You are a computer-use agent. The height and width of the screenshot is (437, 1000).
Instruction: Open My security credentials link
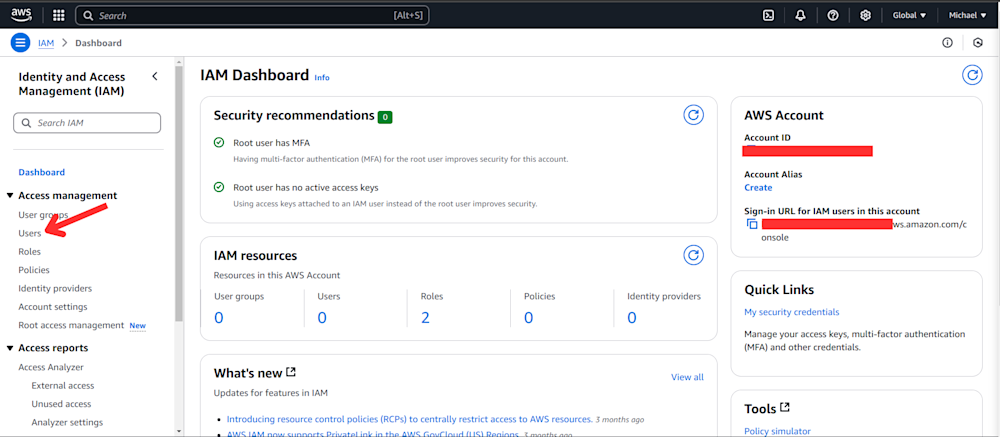pyautogui.click(x=791, y=312)
